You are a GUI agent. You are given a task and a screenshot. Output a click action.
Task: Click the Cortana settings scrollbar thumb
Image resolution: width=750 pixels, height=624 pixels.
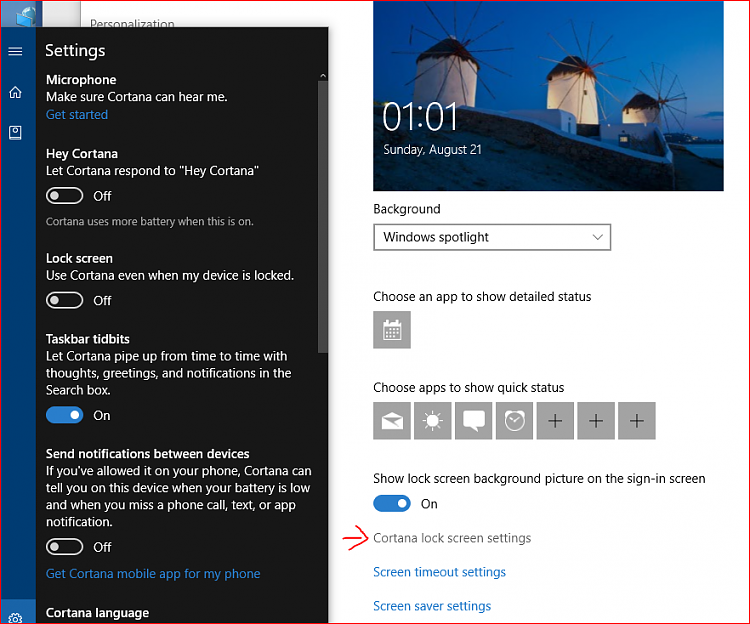pos(323,217)
